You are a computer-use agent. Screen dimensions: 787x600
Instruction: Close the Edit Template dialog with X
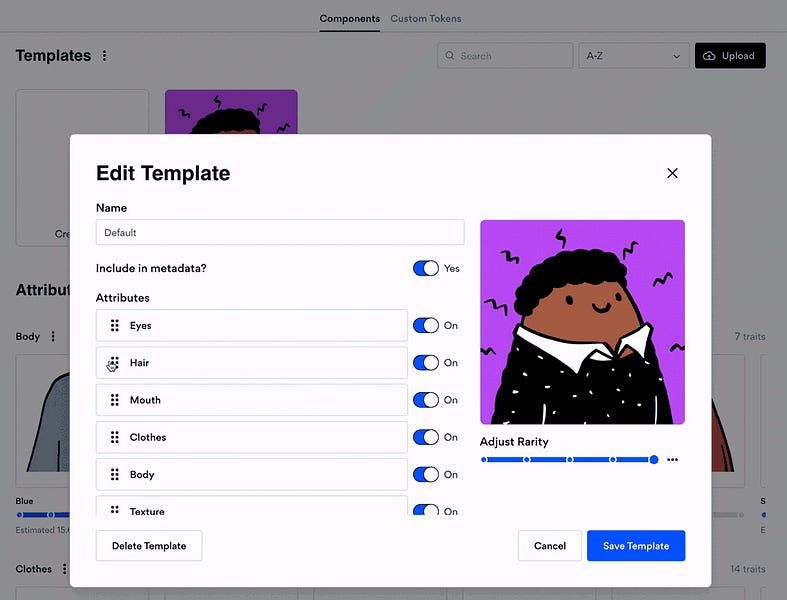coord(672,173)
